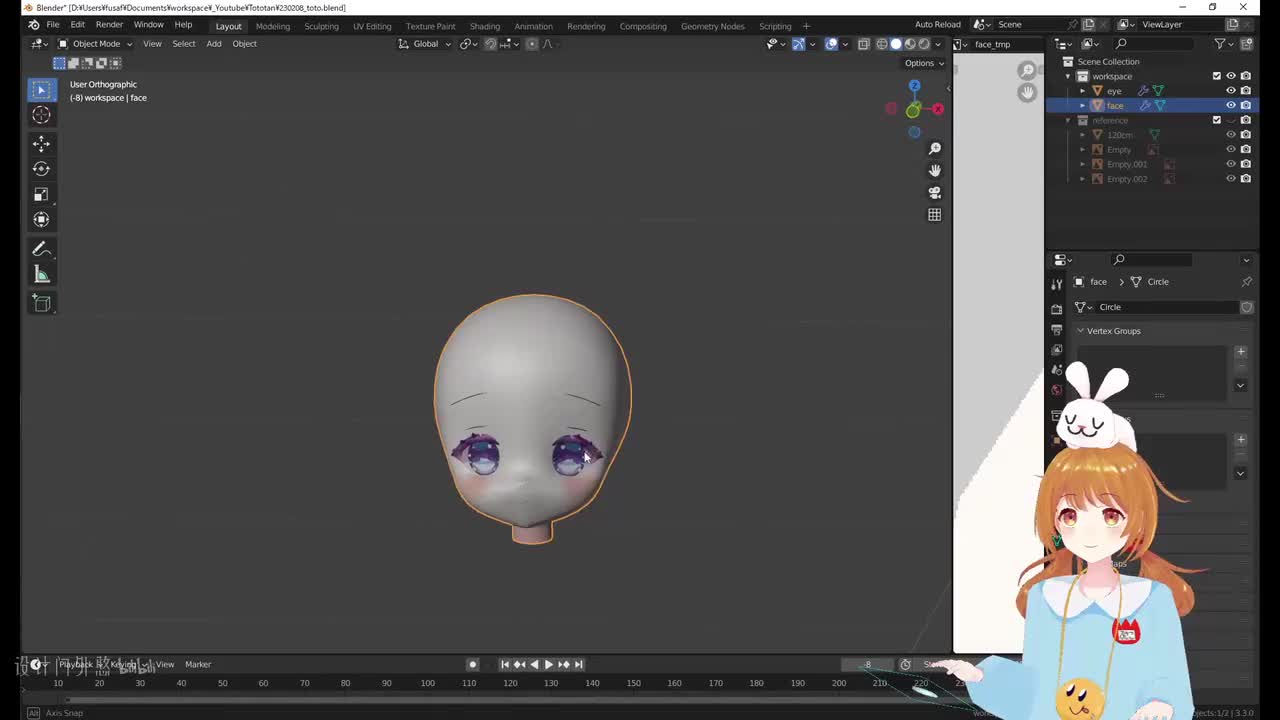
Task: Choose the Scale tool
Action: tap(41, 194)
